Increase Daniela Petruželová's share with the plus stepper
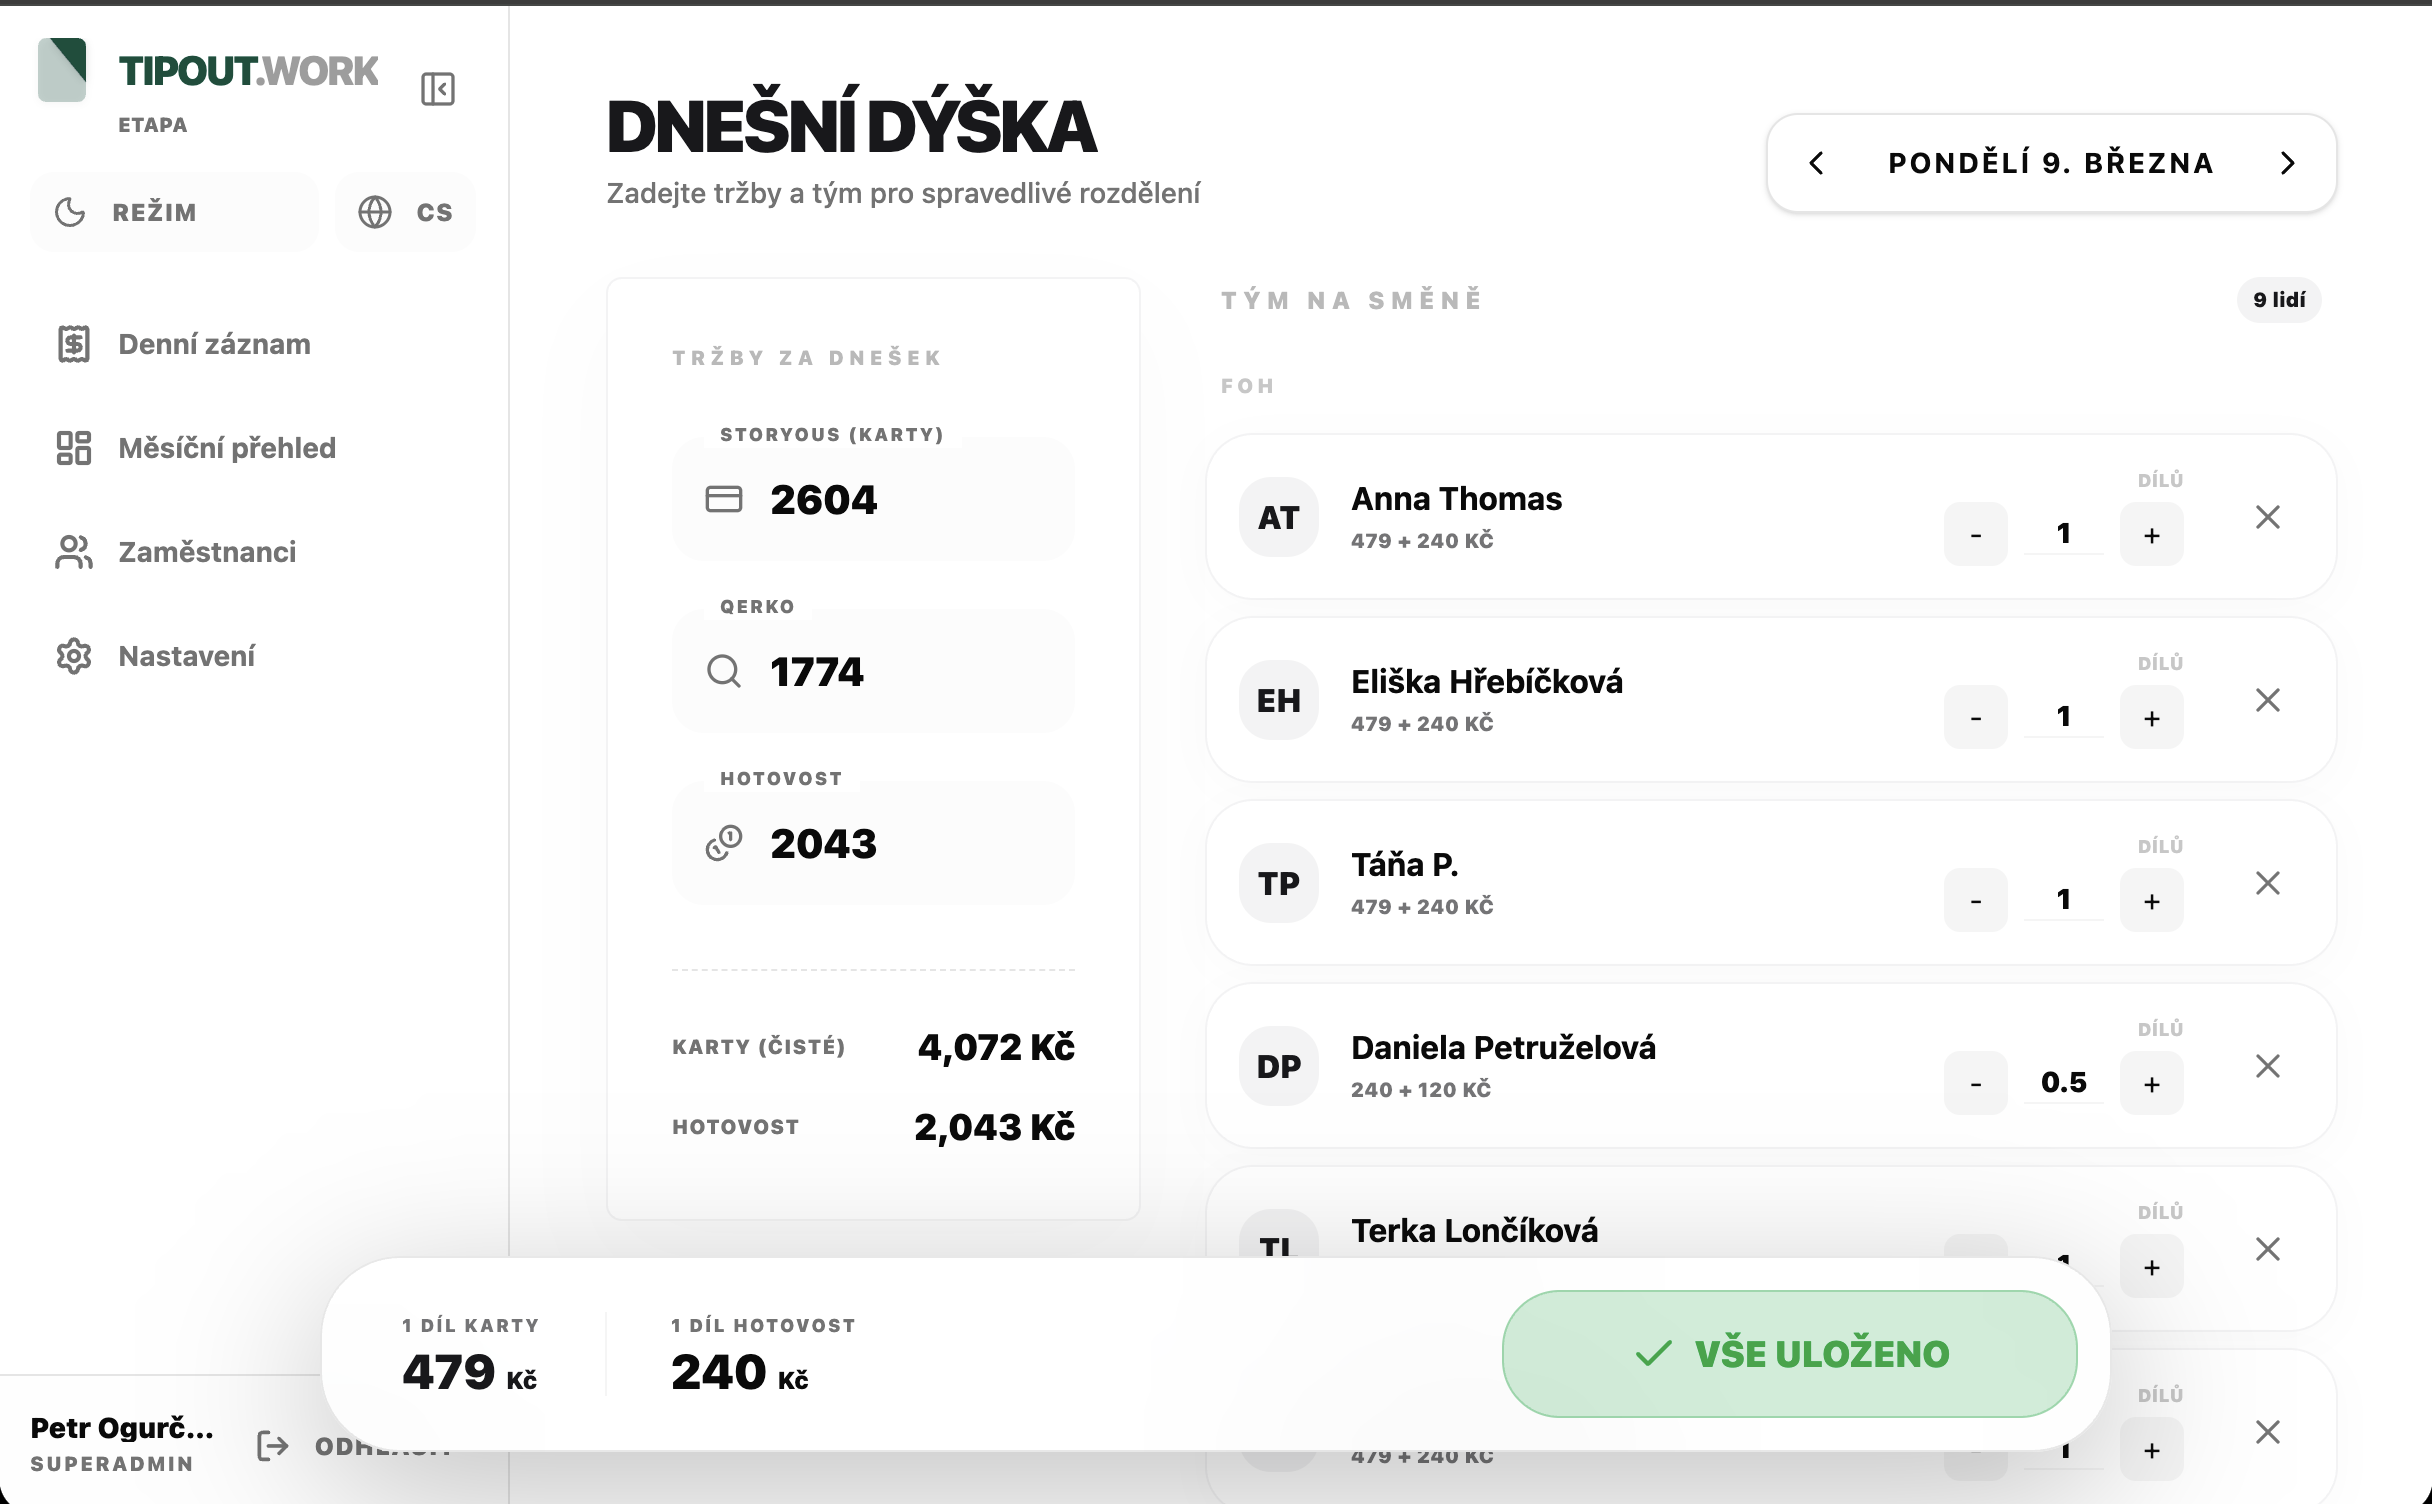This screenshot has height=1504, width=2432. [x=2152, y=1083]
